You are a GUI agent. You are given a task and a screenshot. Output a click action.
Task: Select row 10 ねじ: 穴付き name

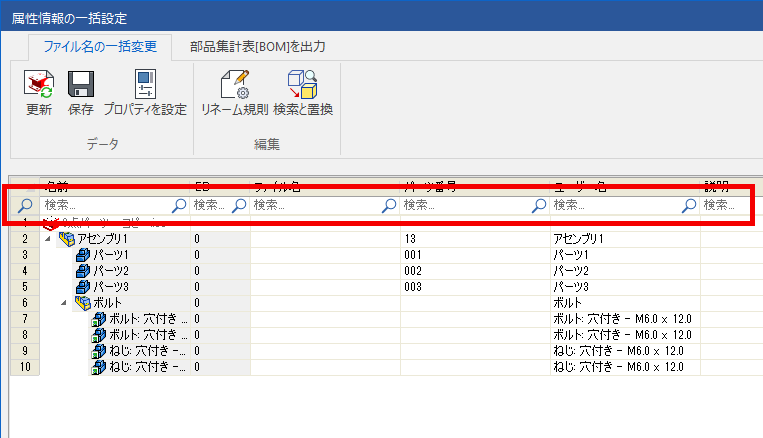147,367
